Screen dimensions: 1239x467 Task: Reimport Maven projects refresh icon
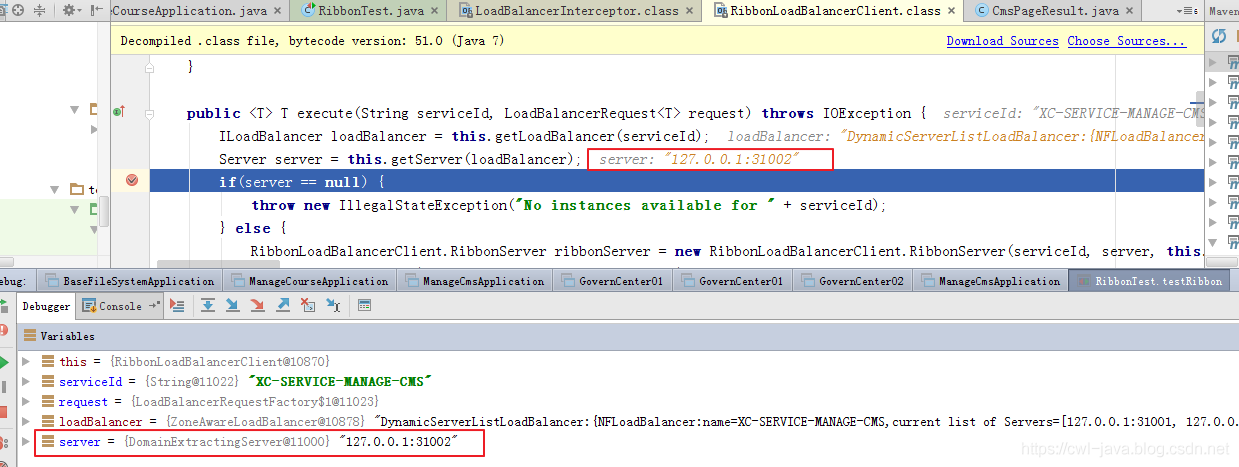[1219, 36]
